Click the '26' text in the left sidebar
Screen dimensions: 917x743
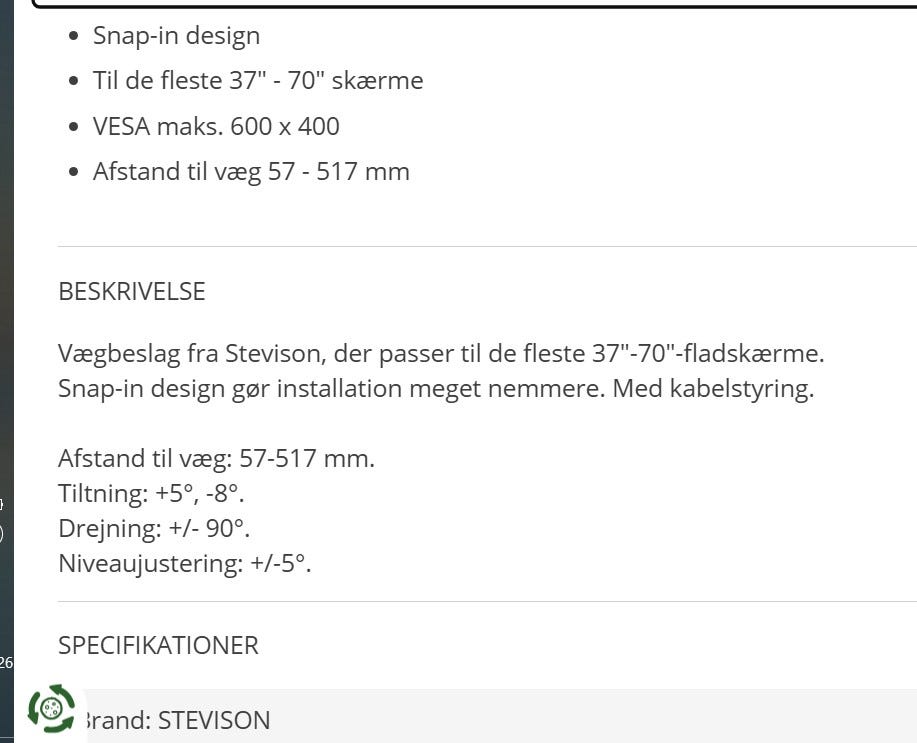pyautogui.click(x=6, y=662)
